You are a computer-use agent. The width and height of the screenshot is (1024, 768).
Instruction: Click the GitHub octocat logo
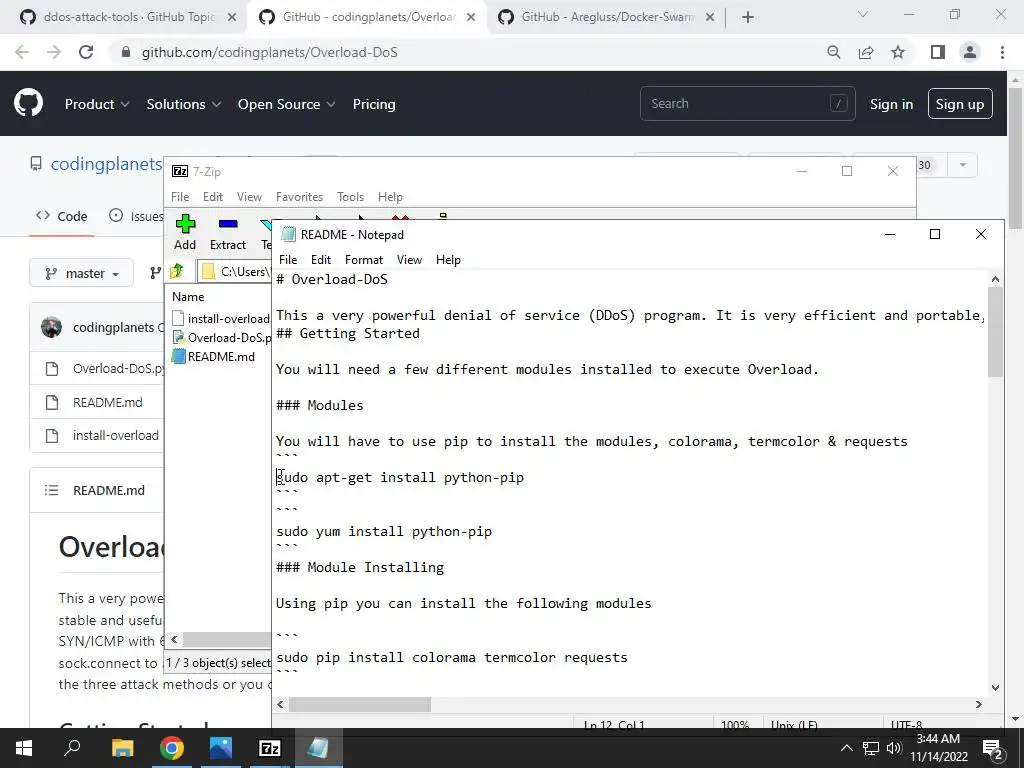pos(28,104)
